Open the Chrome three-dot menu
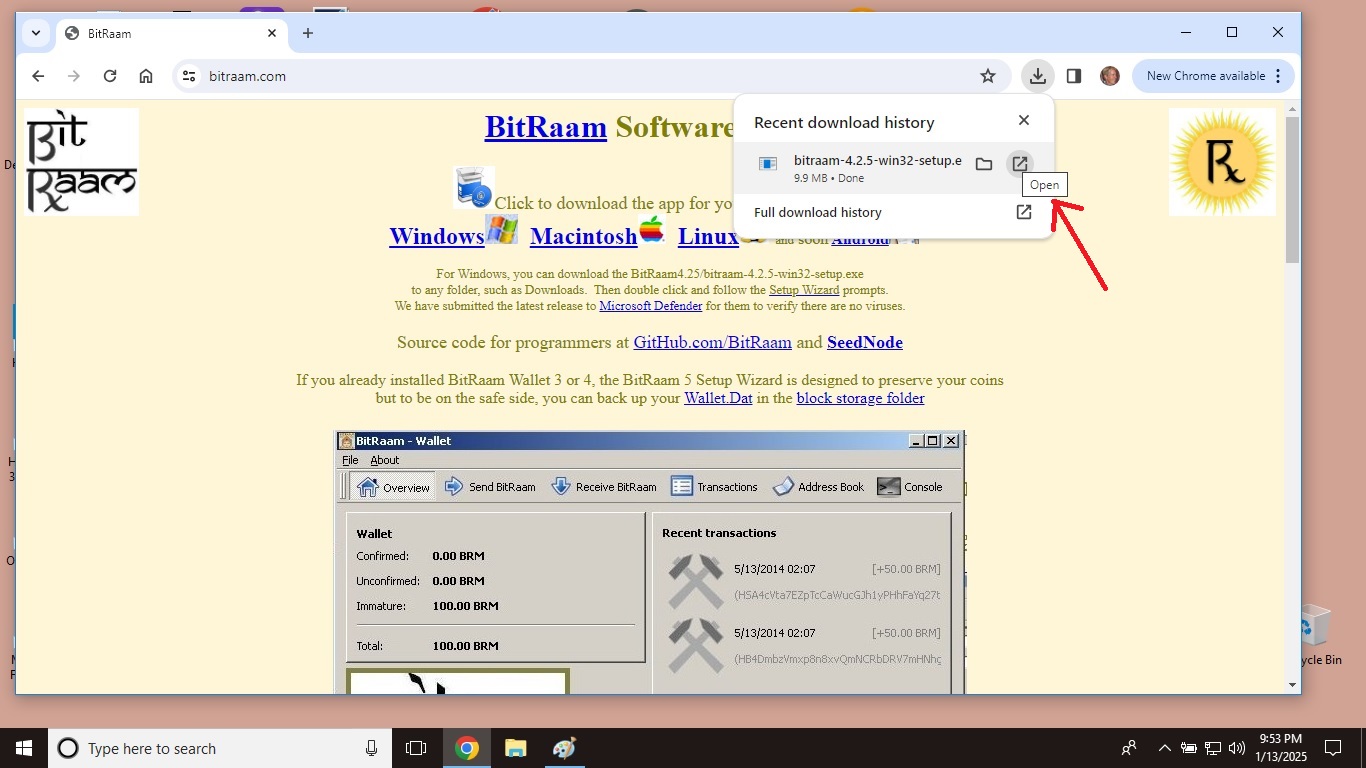The width and height of the screenshot is (1366, 768). click(1279, 76)
